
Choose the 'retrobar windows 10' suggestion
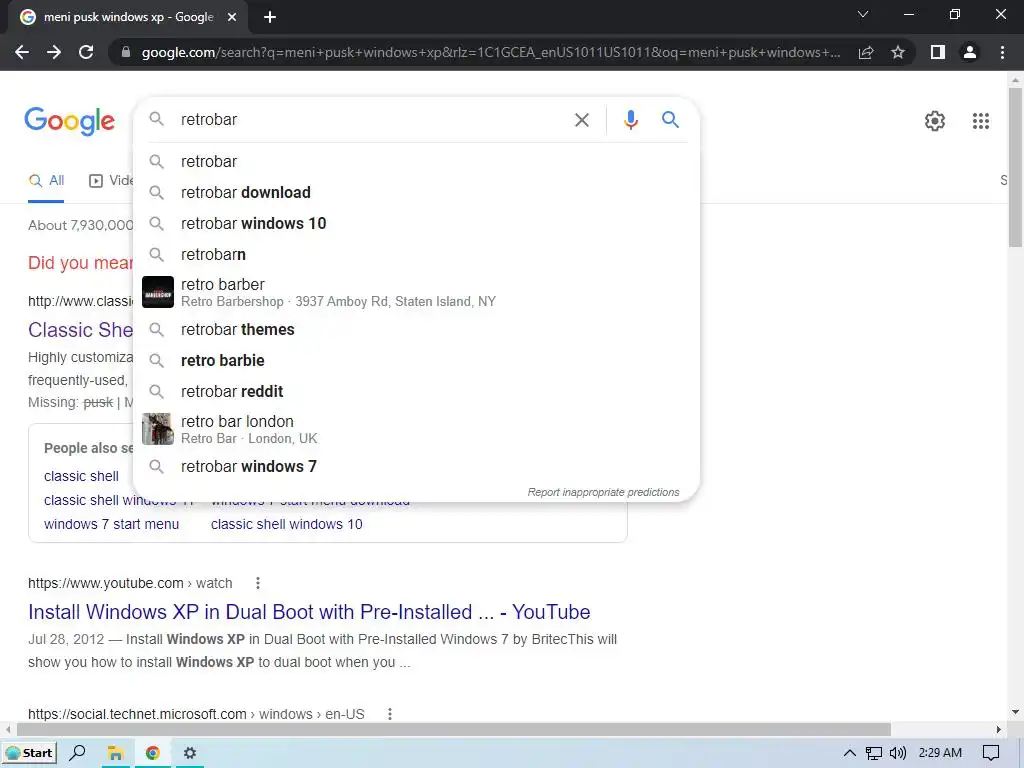click(x=416, y=223)
